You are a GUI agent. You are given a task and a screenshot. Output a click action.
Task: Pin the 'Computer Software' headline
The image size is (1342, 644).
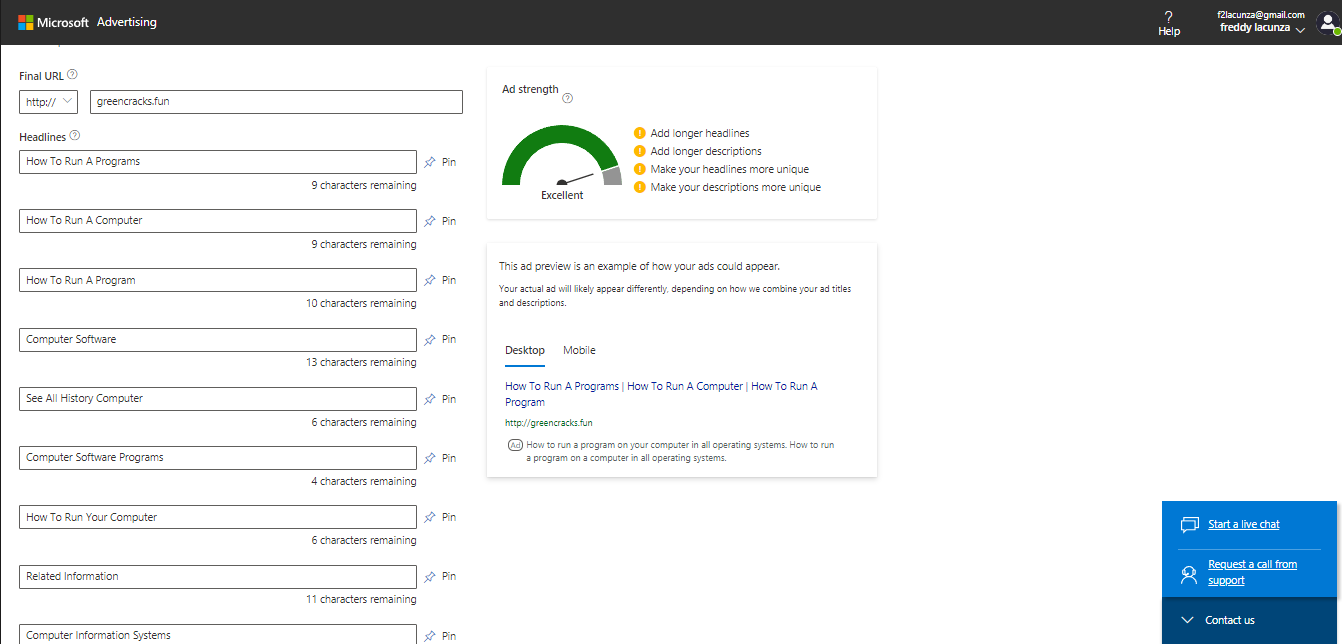coord(440,339)
